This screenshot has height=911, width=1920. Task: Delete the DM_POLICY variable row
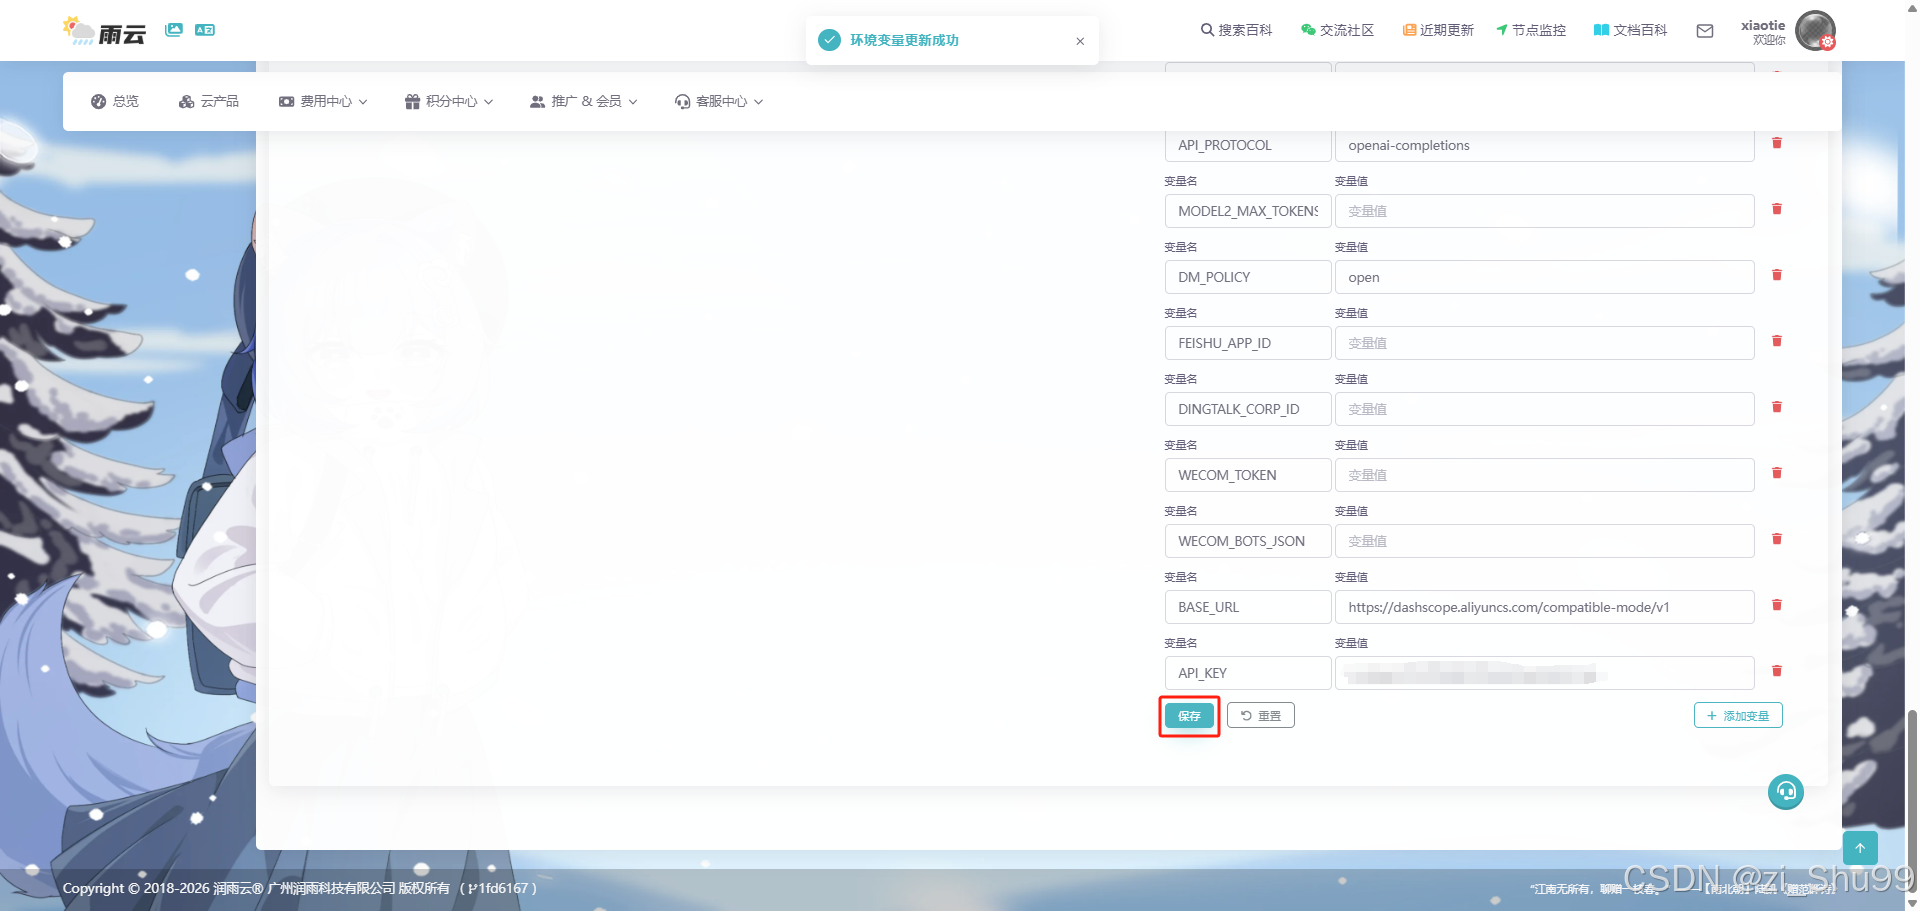click(x=1777, y=275)
